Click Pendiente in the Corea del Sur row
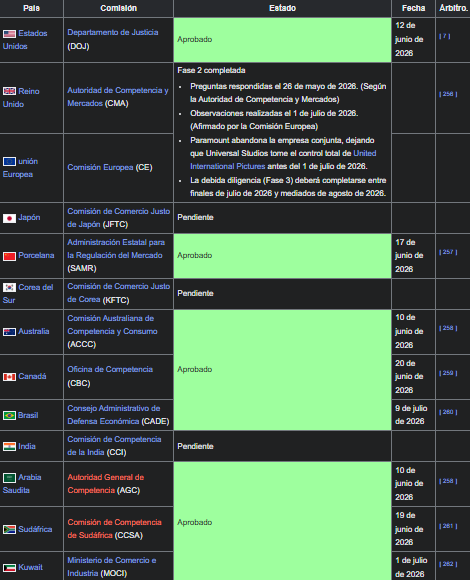This screenshot has width=470, height=580. tap(195, 293)
